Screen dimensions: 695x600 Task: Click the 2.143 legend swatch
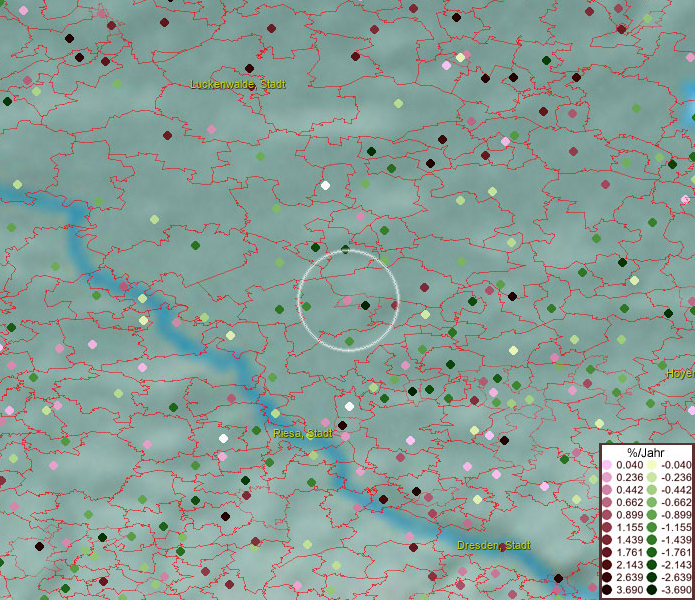tap(607, 565)
